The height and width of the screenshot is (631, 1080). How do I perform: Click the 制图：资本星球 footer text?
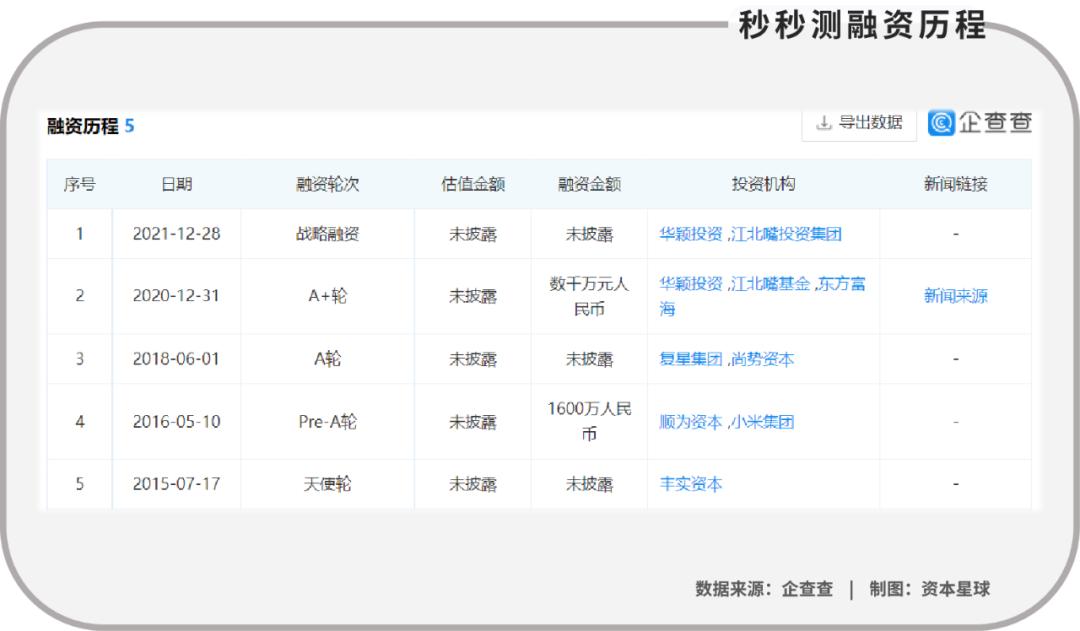pyautogui.click(x=930, y=589)
